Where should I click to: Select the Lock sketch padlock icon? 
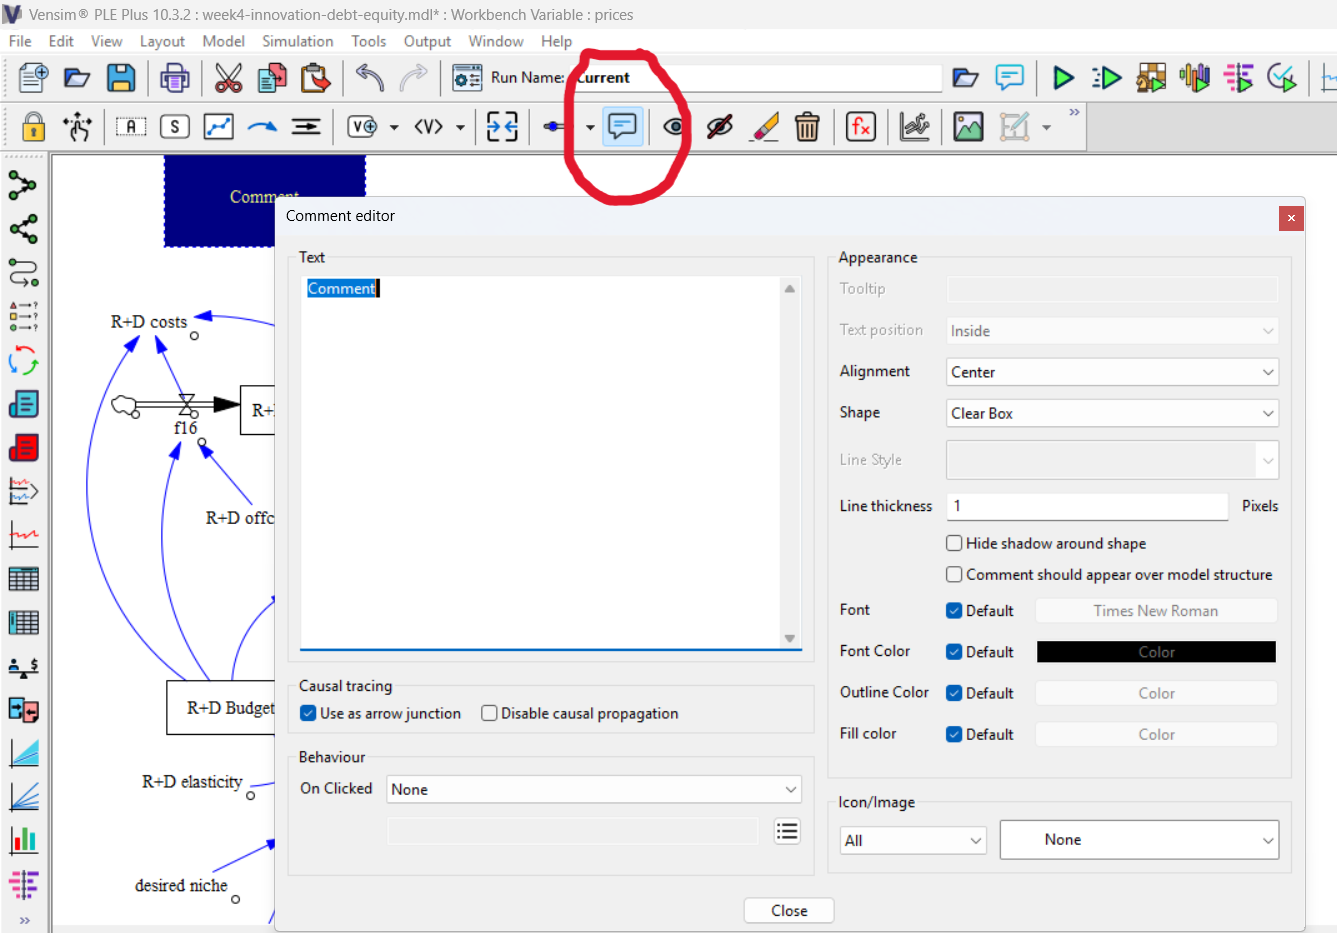[33, 127]
